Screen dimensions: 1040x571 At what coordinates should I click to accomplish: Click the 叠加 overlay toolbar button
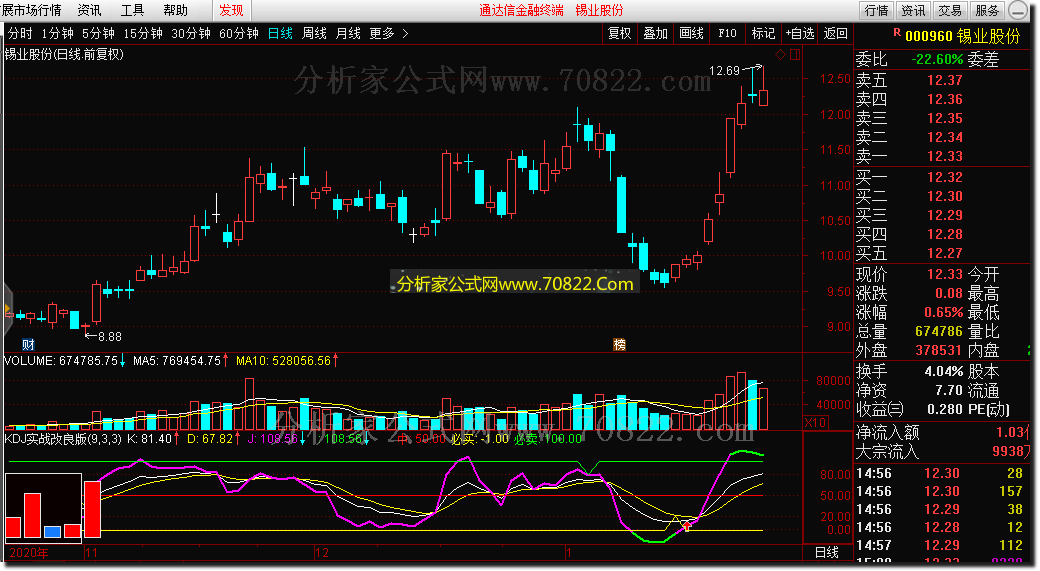pyautogui.click(x=655, y=33)
